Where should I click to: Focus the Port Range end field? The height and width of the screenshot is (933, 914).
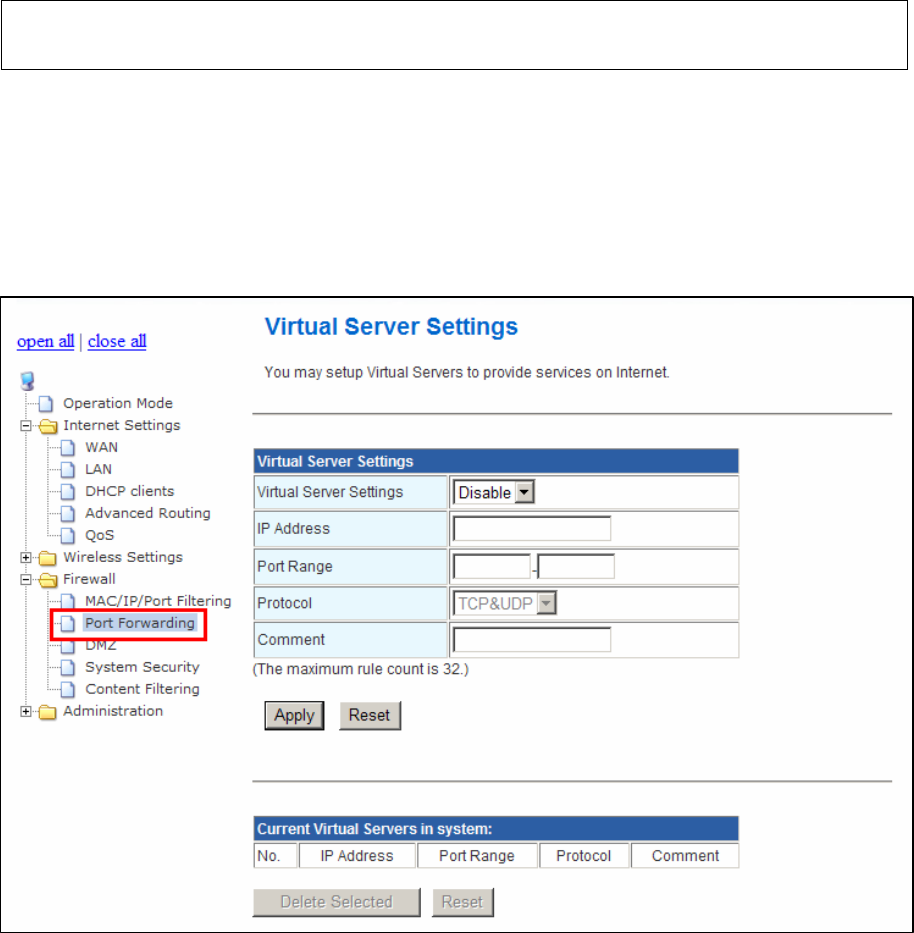tap(576, 566)
